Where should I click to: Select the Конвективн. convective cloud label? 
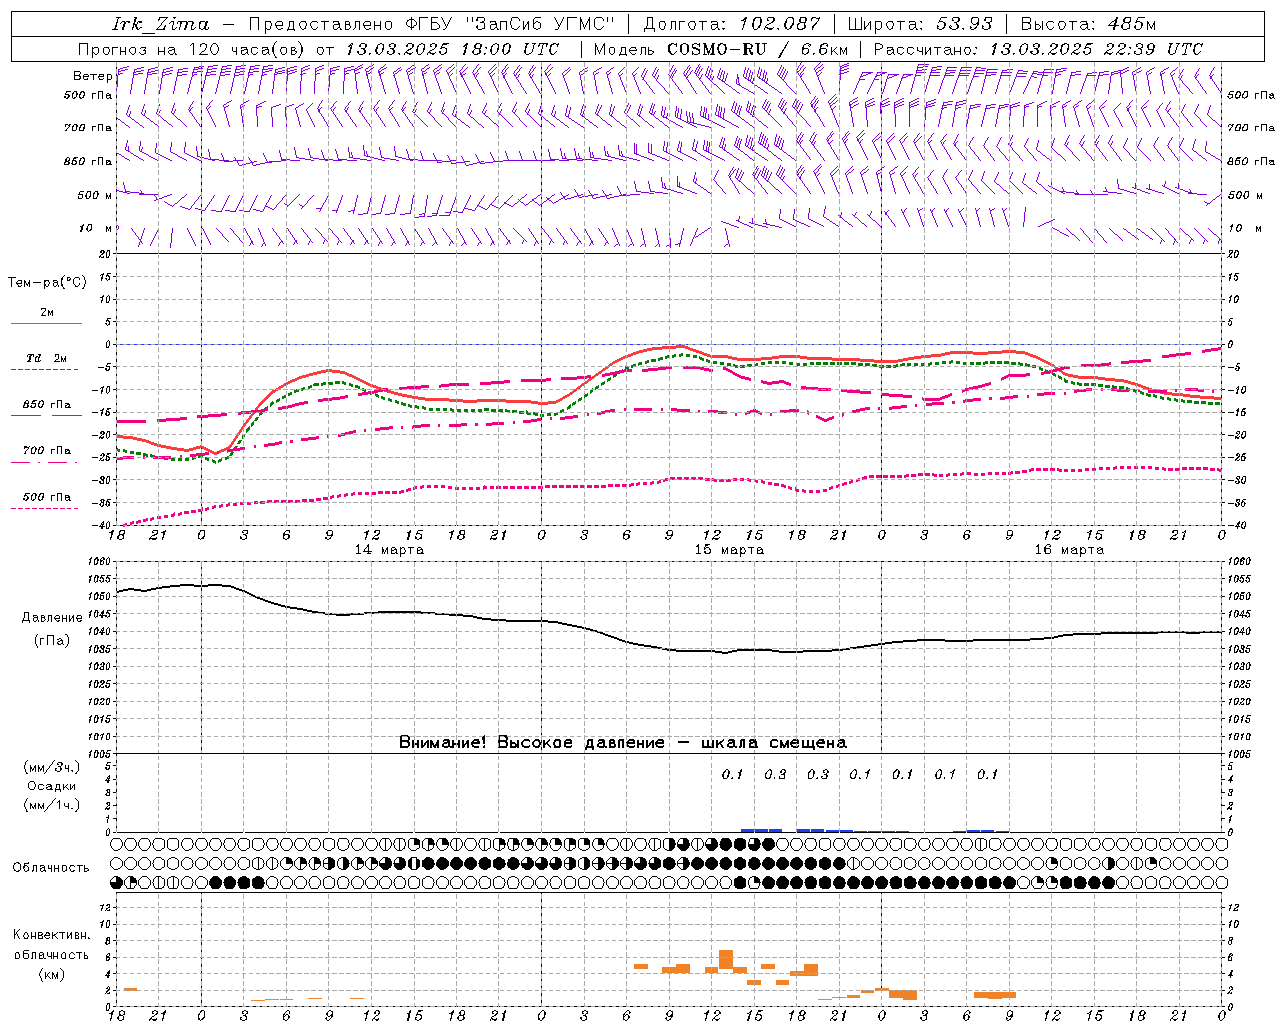point(52,935)
